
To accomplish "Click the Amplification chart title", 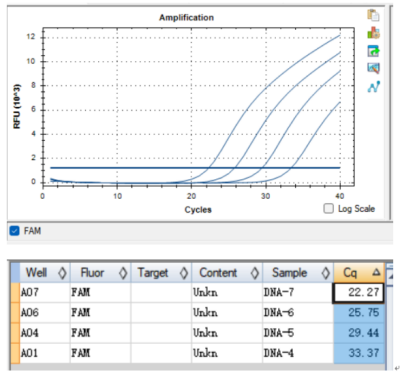I will (186, 17).
